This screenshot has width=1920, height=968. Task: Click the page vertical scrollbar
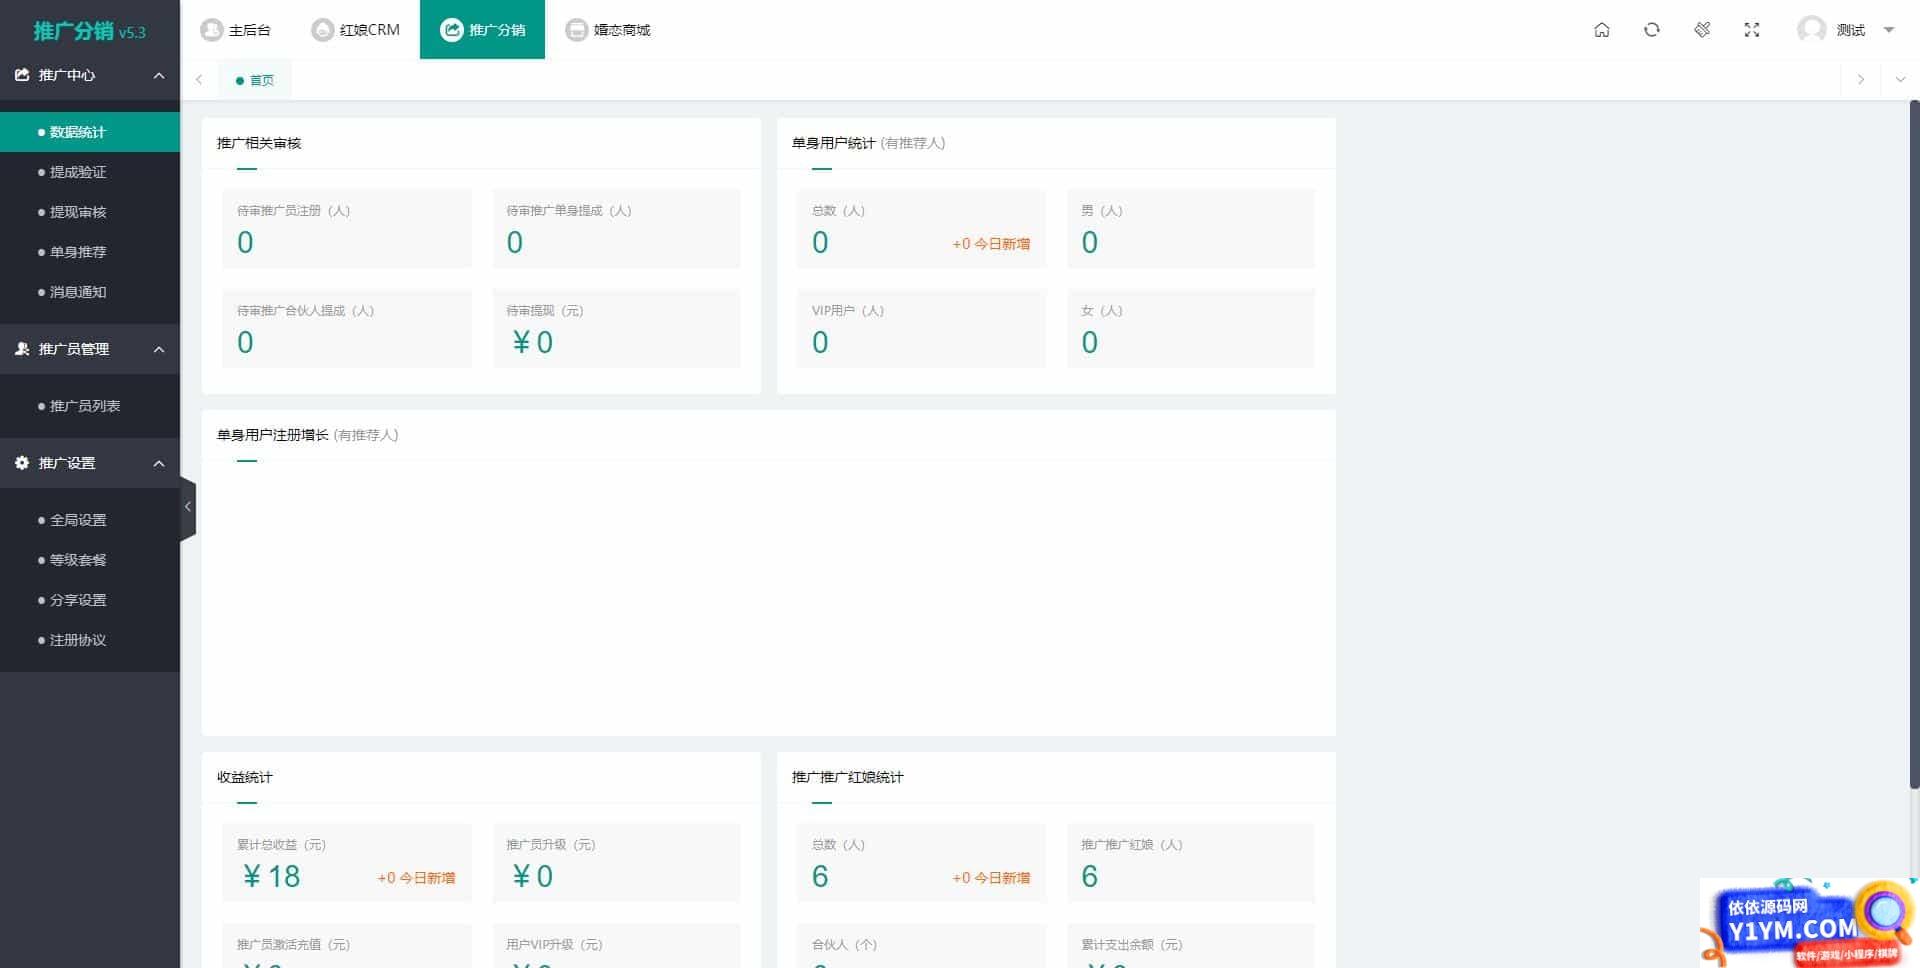[1914, 445]
